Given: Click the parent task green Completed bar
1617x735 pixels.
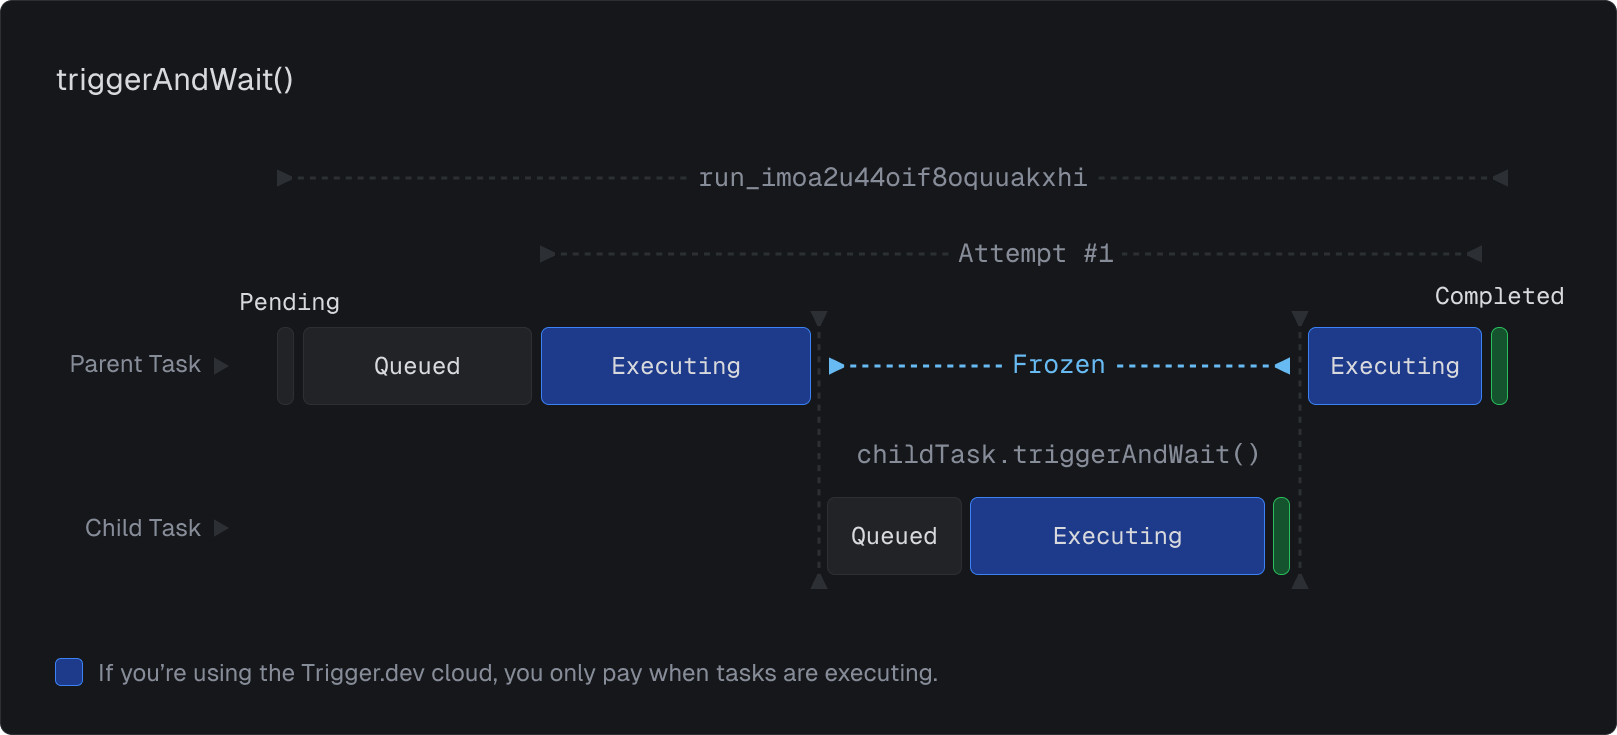Looking at the screenshot, I should pyautogui.click(x=1499, y=366).
